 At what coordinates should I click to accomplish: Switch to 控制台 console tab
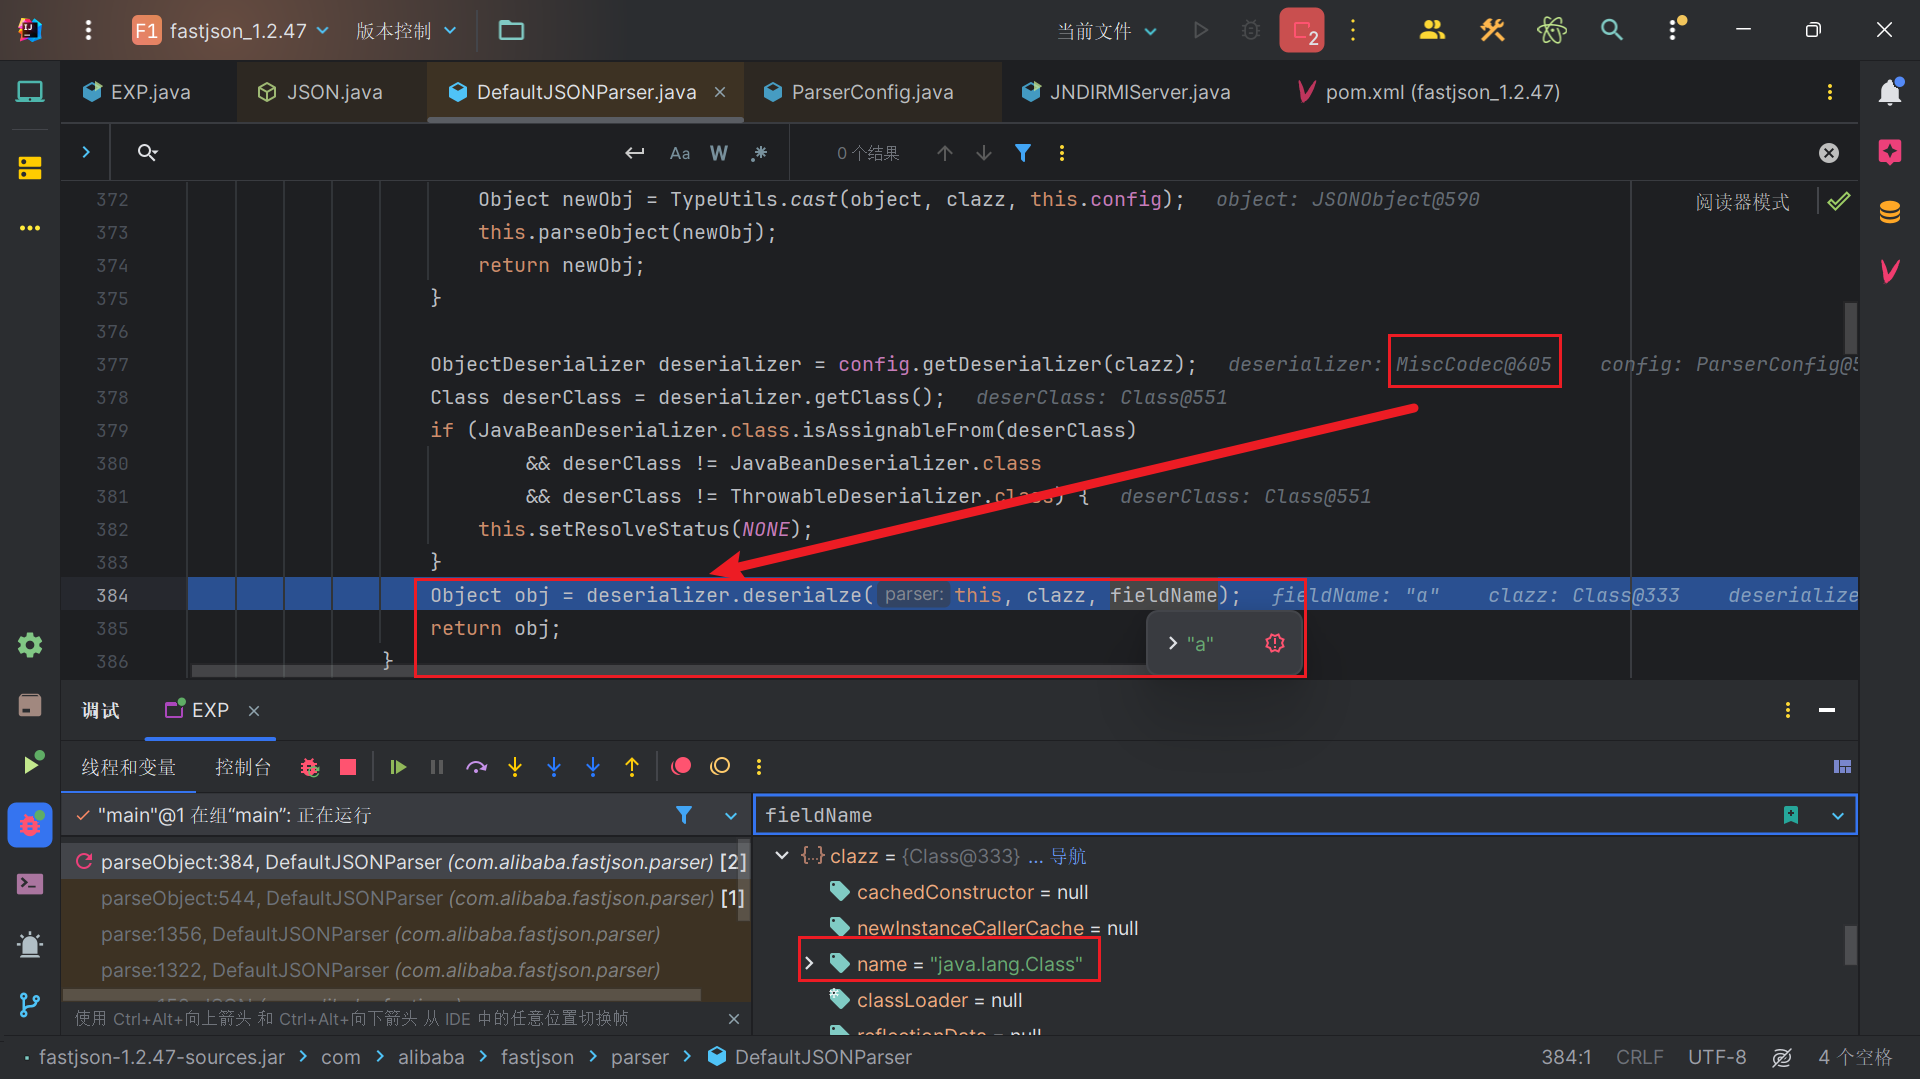coord(243,767)
